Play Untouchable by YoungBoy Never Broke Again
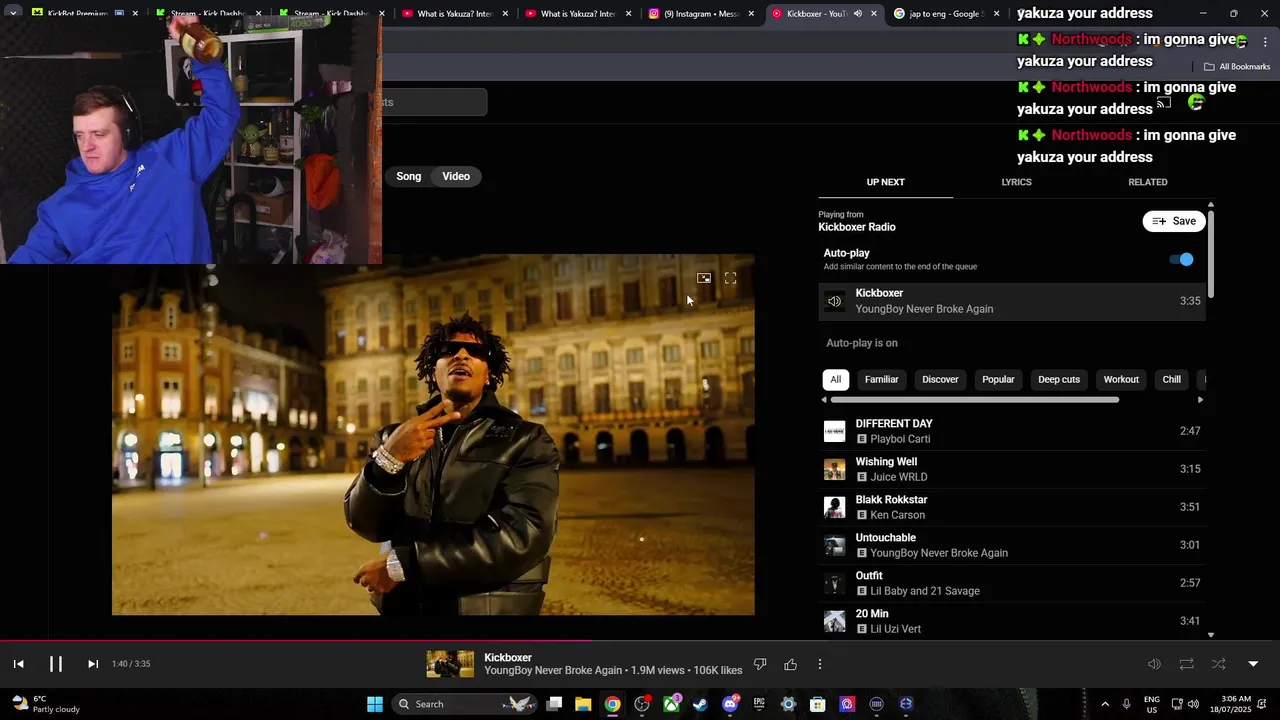Image resolution: width=1280 pixels, height=720 pixels. pyautogui.click(x=1012, y=545)
